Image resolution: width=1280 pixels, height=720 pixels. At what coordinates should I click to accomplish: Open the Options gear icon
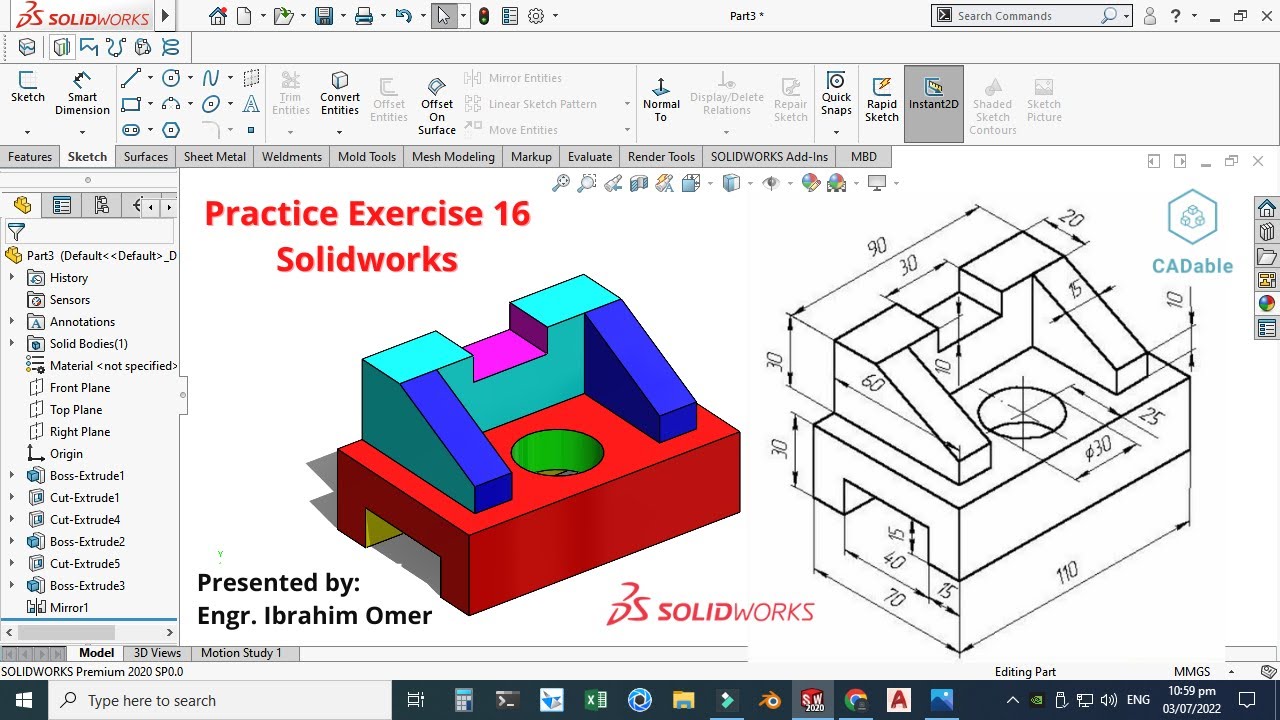pyautogui.click(x=536, y=16)
